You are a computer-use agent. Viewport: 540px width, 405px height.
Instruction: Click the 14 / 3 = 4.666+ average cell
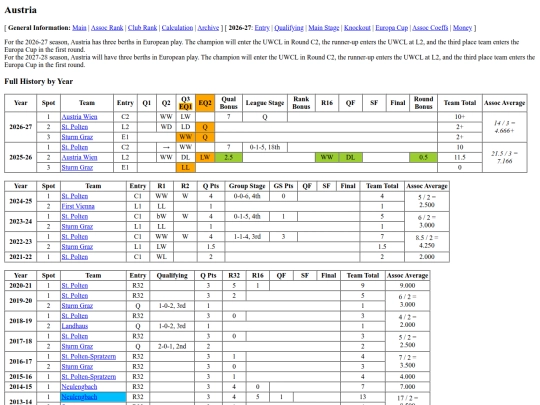coord(505,127)
